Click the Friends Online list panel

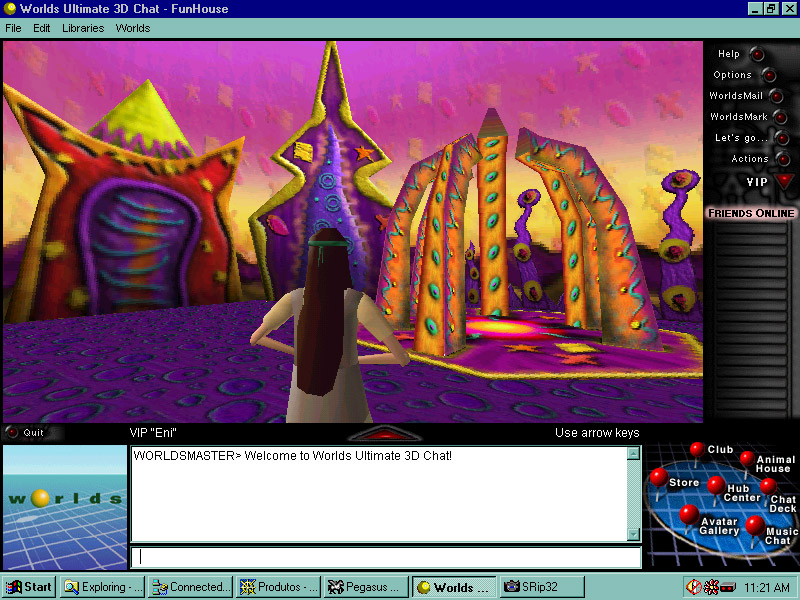coord(751,321)
